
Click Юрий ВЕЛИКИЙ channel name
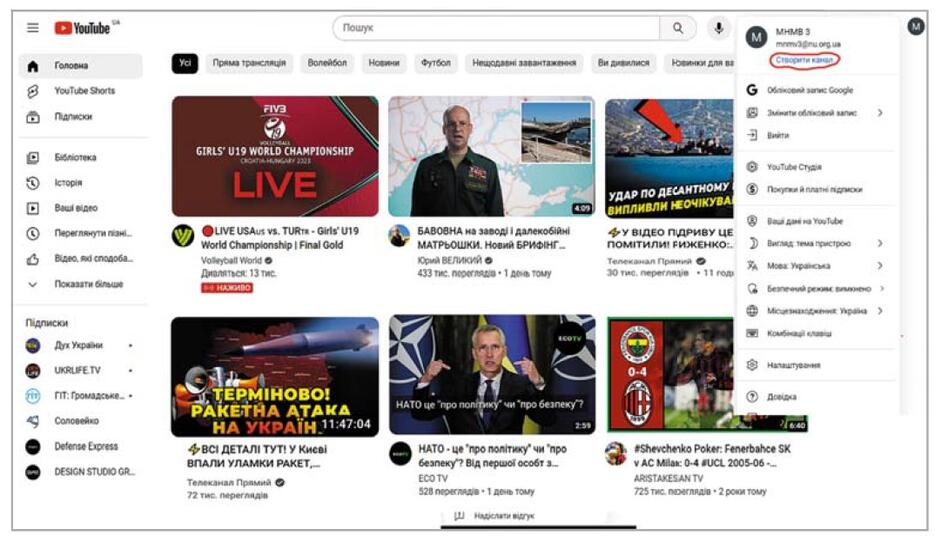pos(450,261)
